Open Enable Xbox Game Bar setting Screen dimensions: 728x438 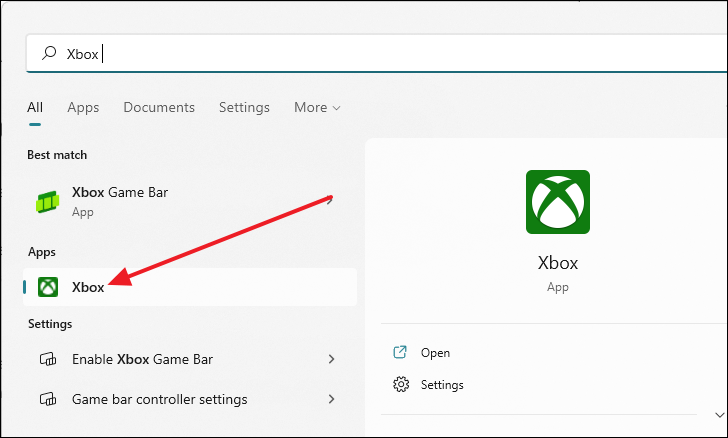pyautogui.click(x=190, y=359)
